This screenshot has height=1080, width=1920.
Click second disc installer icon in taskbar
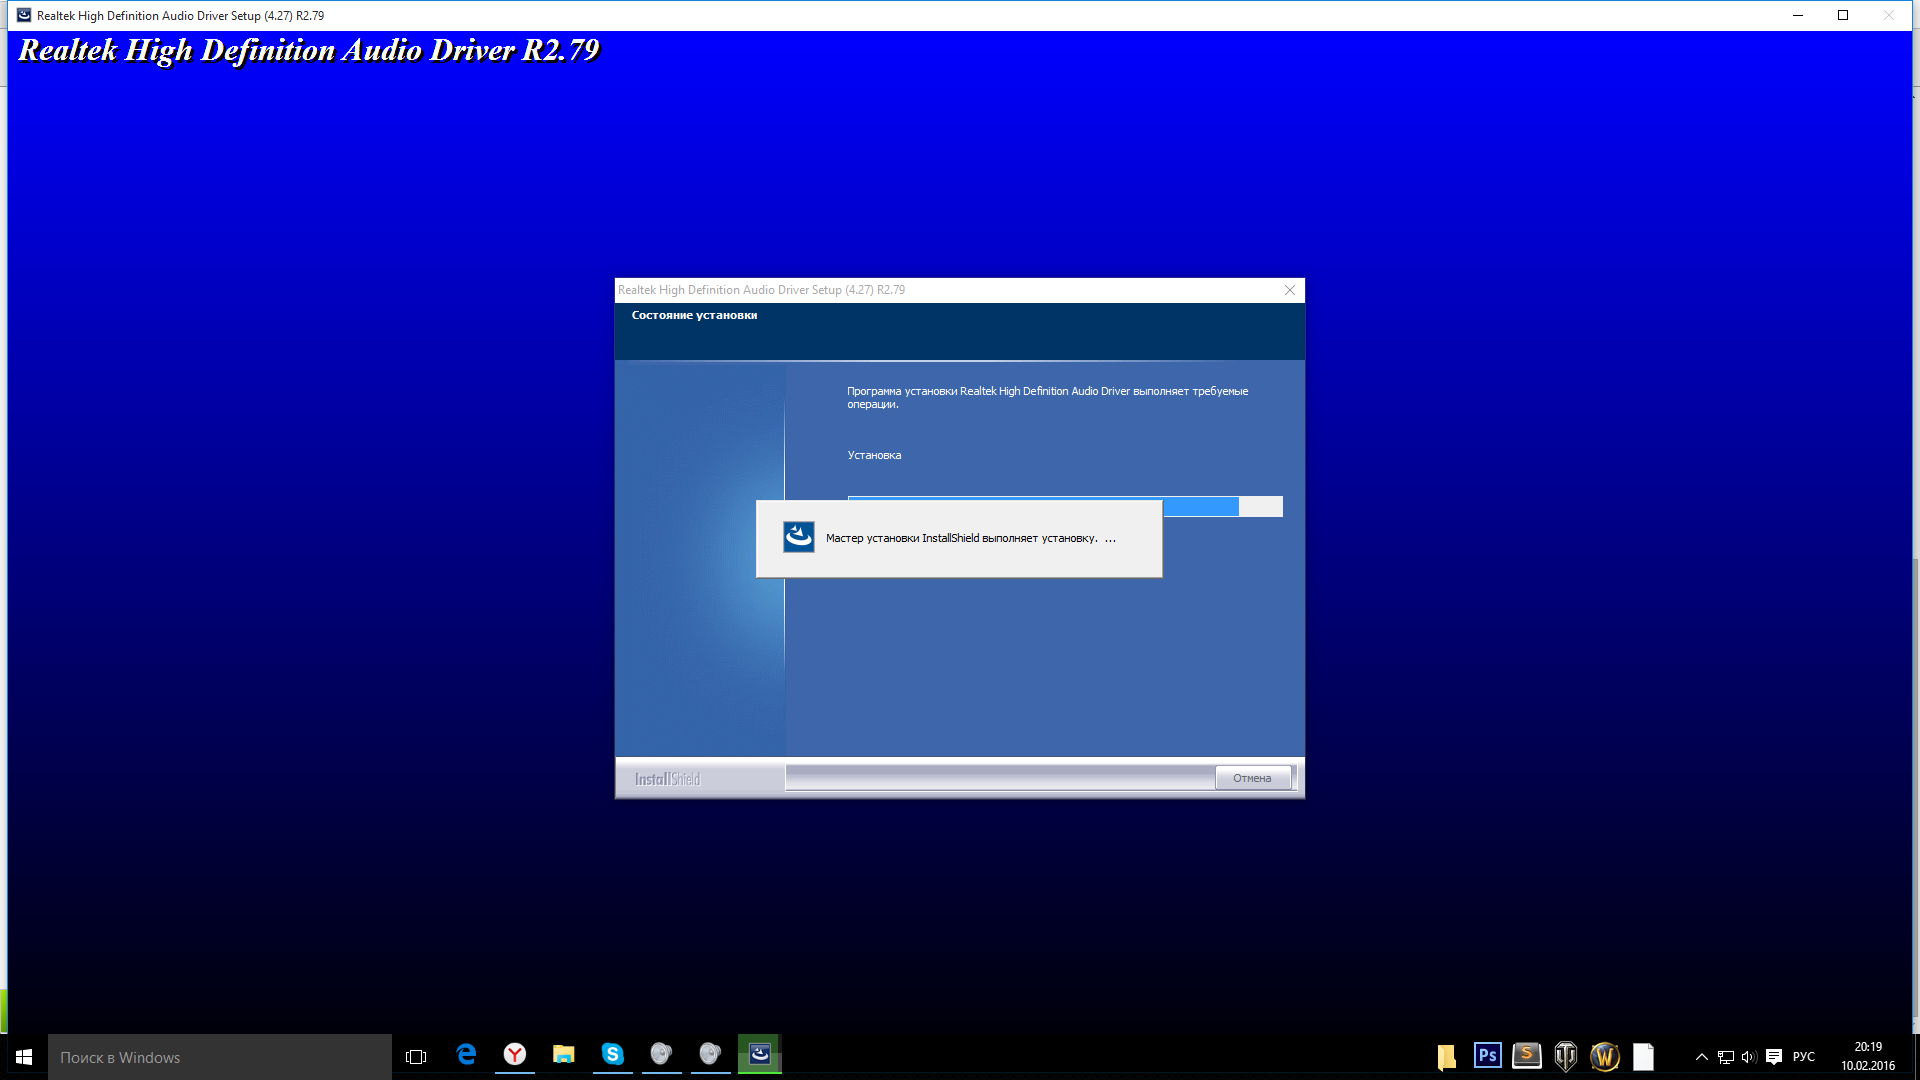710,1054
